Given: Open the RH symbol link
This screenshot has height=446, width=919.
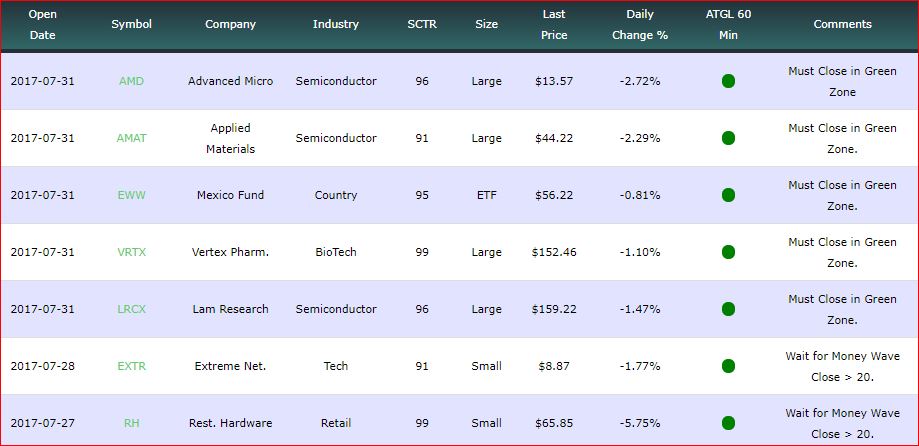Looking at the screenshot, I should (x=131, y=423).
